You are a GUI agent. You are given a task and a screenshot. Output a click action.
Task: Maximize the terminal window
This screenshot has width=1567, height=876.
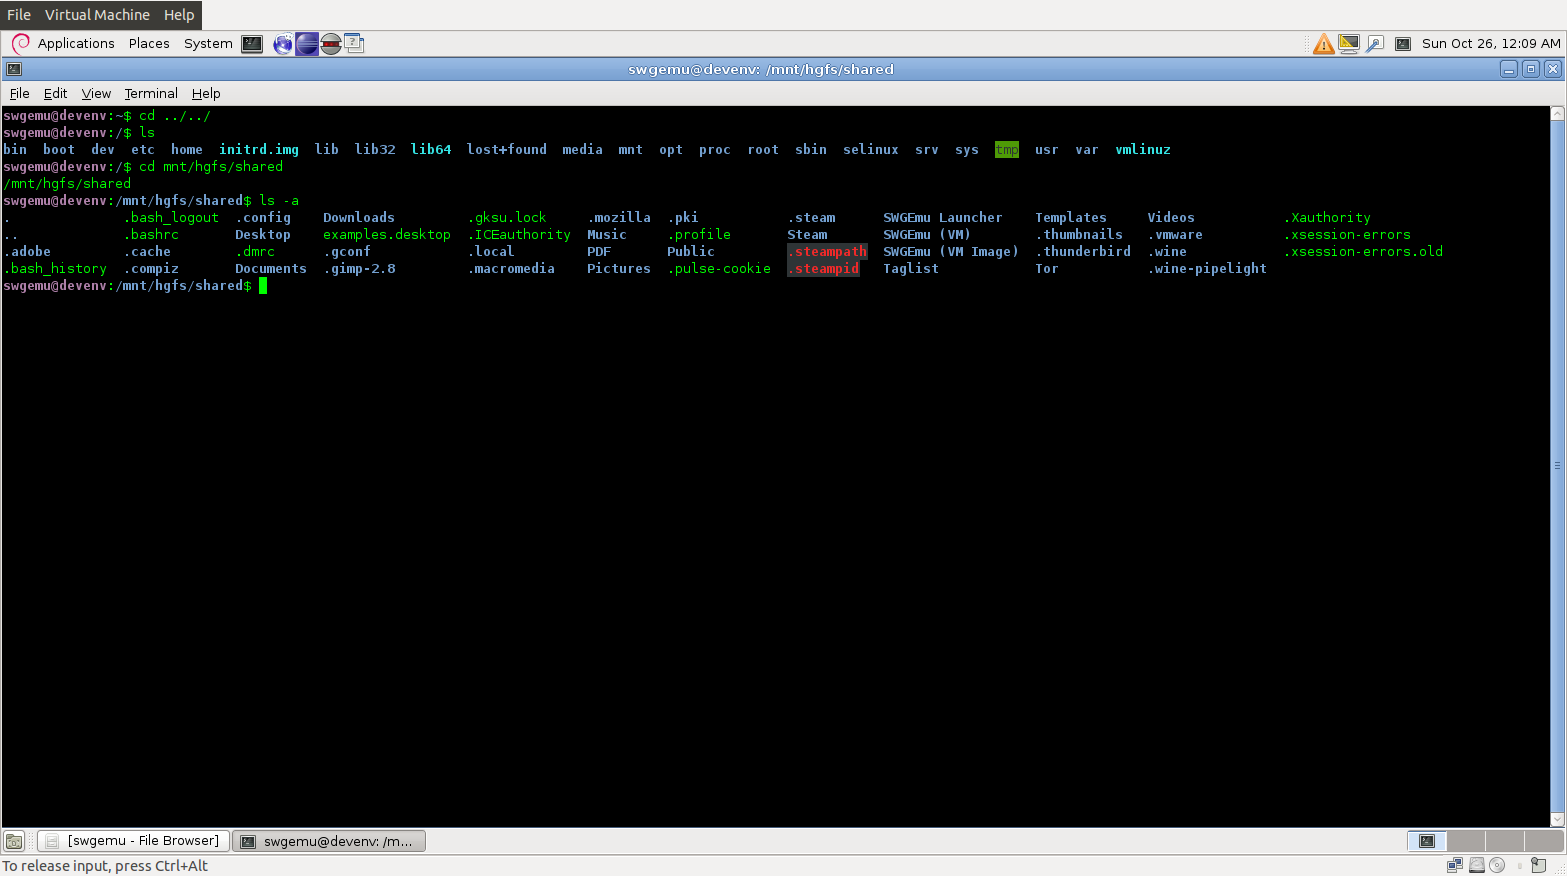click(1531, 69)
